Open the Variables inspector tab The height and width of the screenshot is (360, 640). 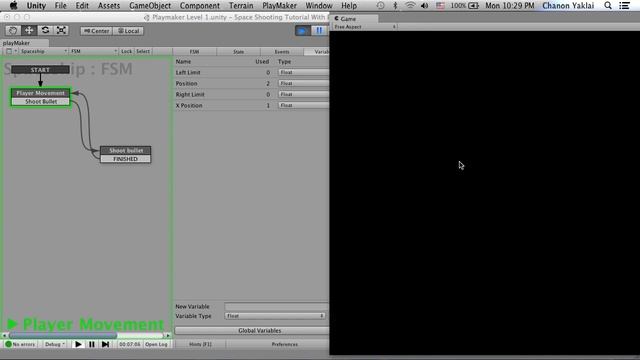click(317, 52)
